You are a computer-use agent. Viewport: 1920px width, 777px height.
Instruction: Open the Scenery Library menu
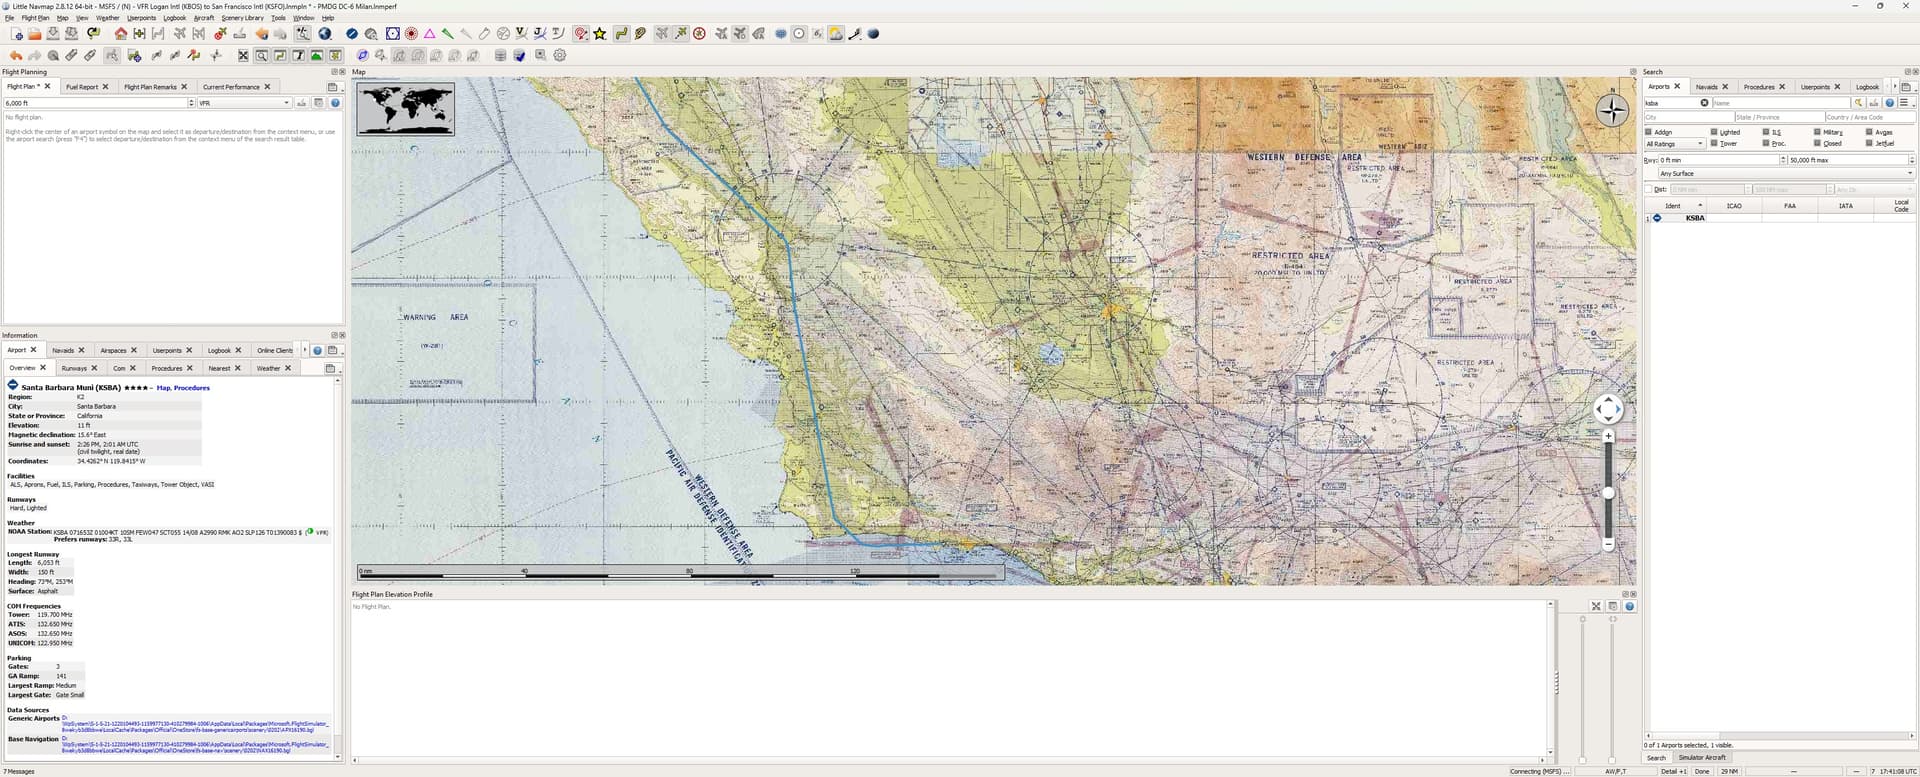tap(242, 18)
